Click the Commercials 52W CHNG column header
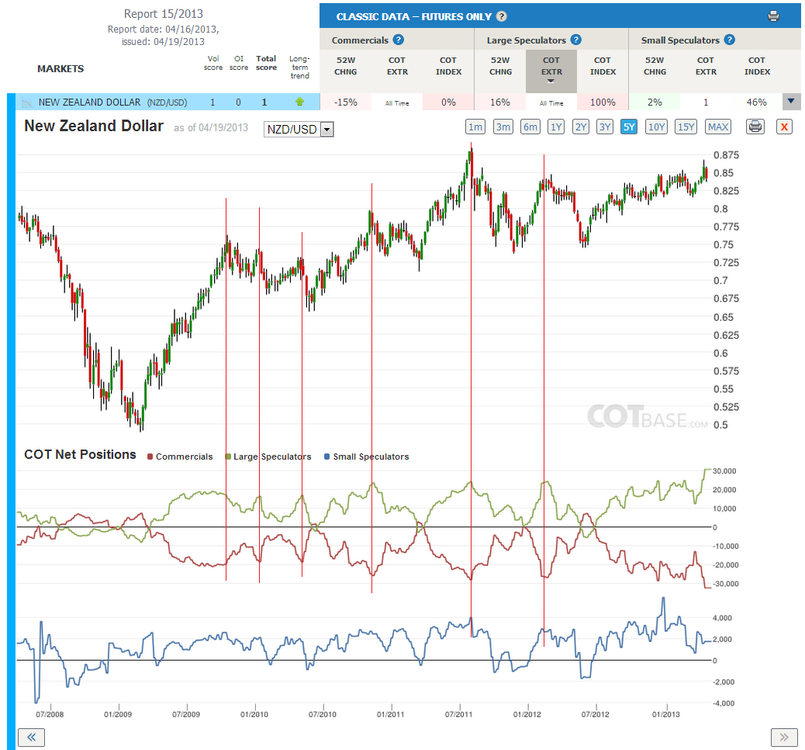 point(346,66)
